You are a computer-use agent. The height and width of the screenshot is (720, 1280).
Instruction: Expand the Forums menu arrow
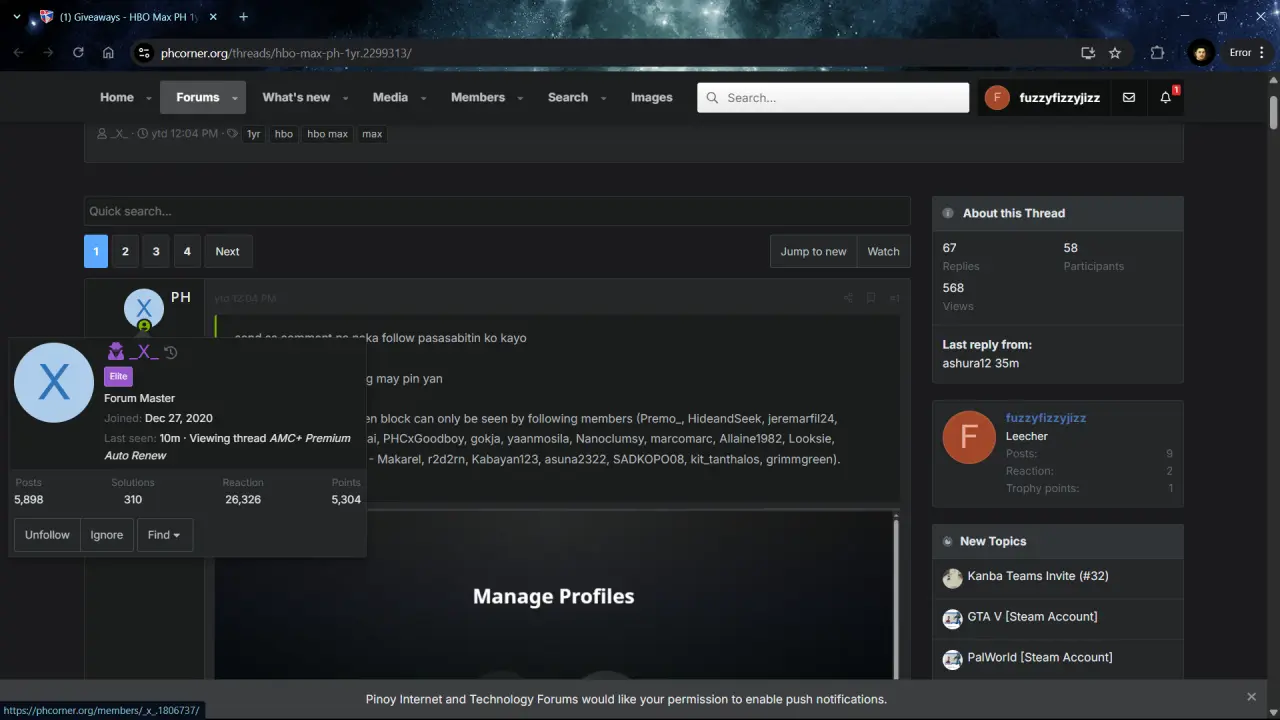235,98
